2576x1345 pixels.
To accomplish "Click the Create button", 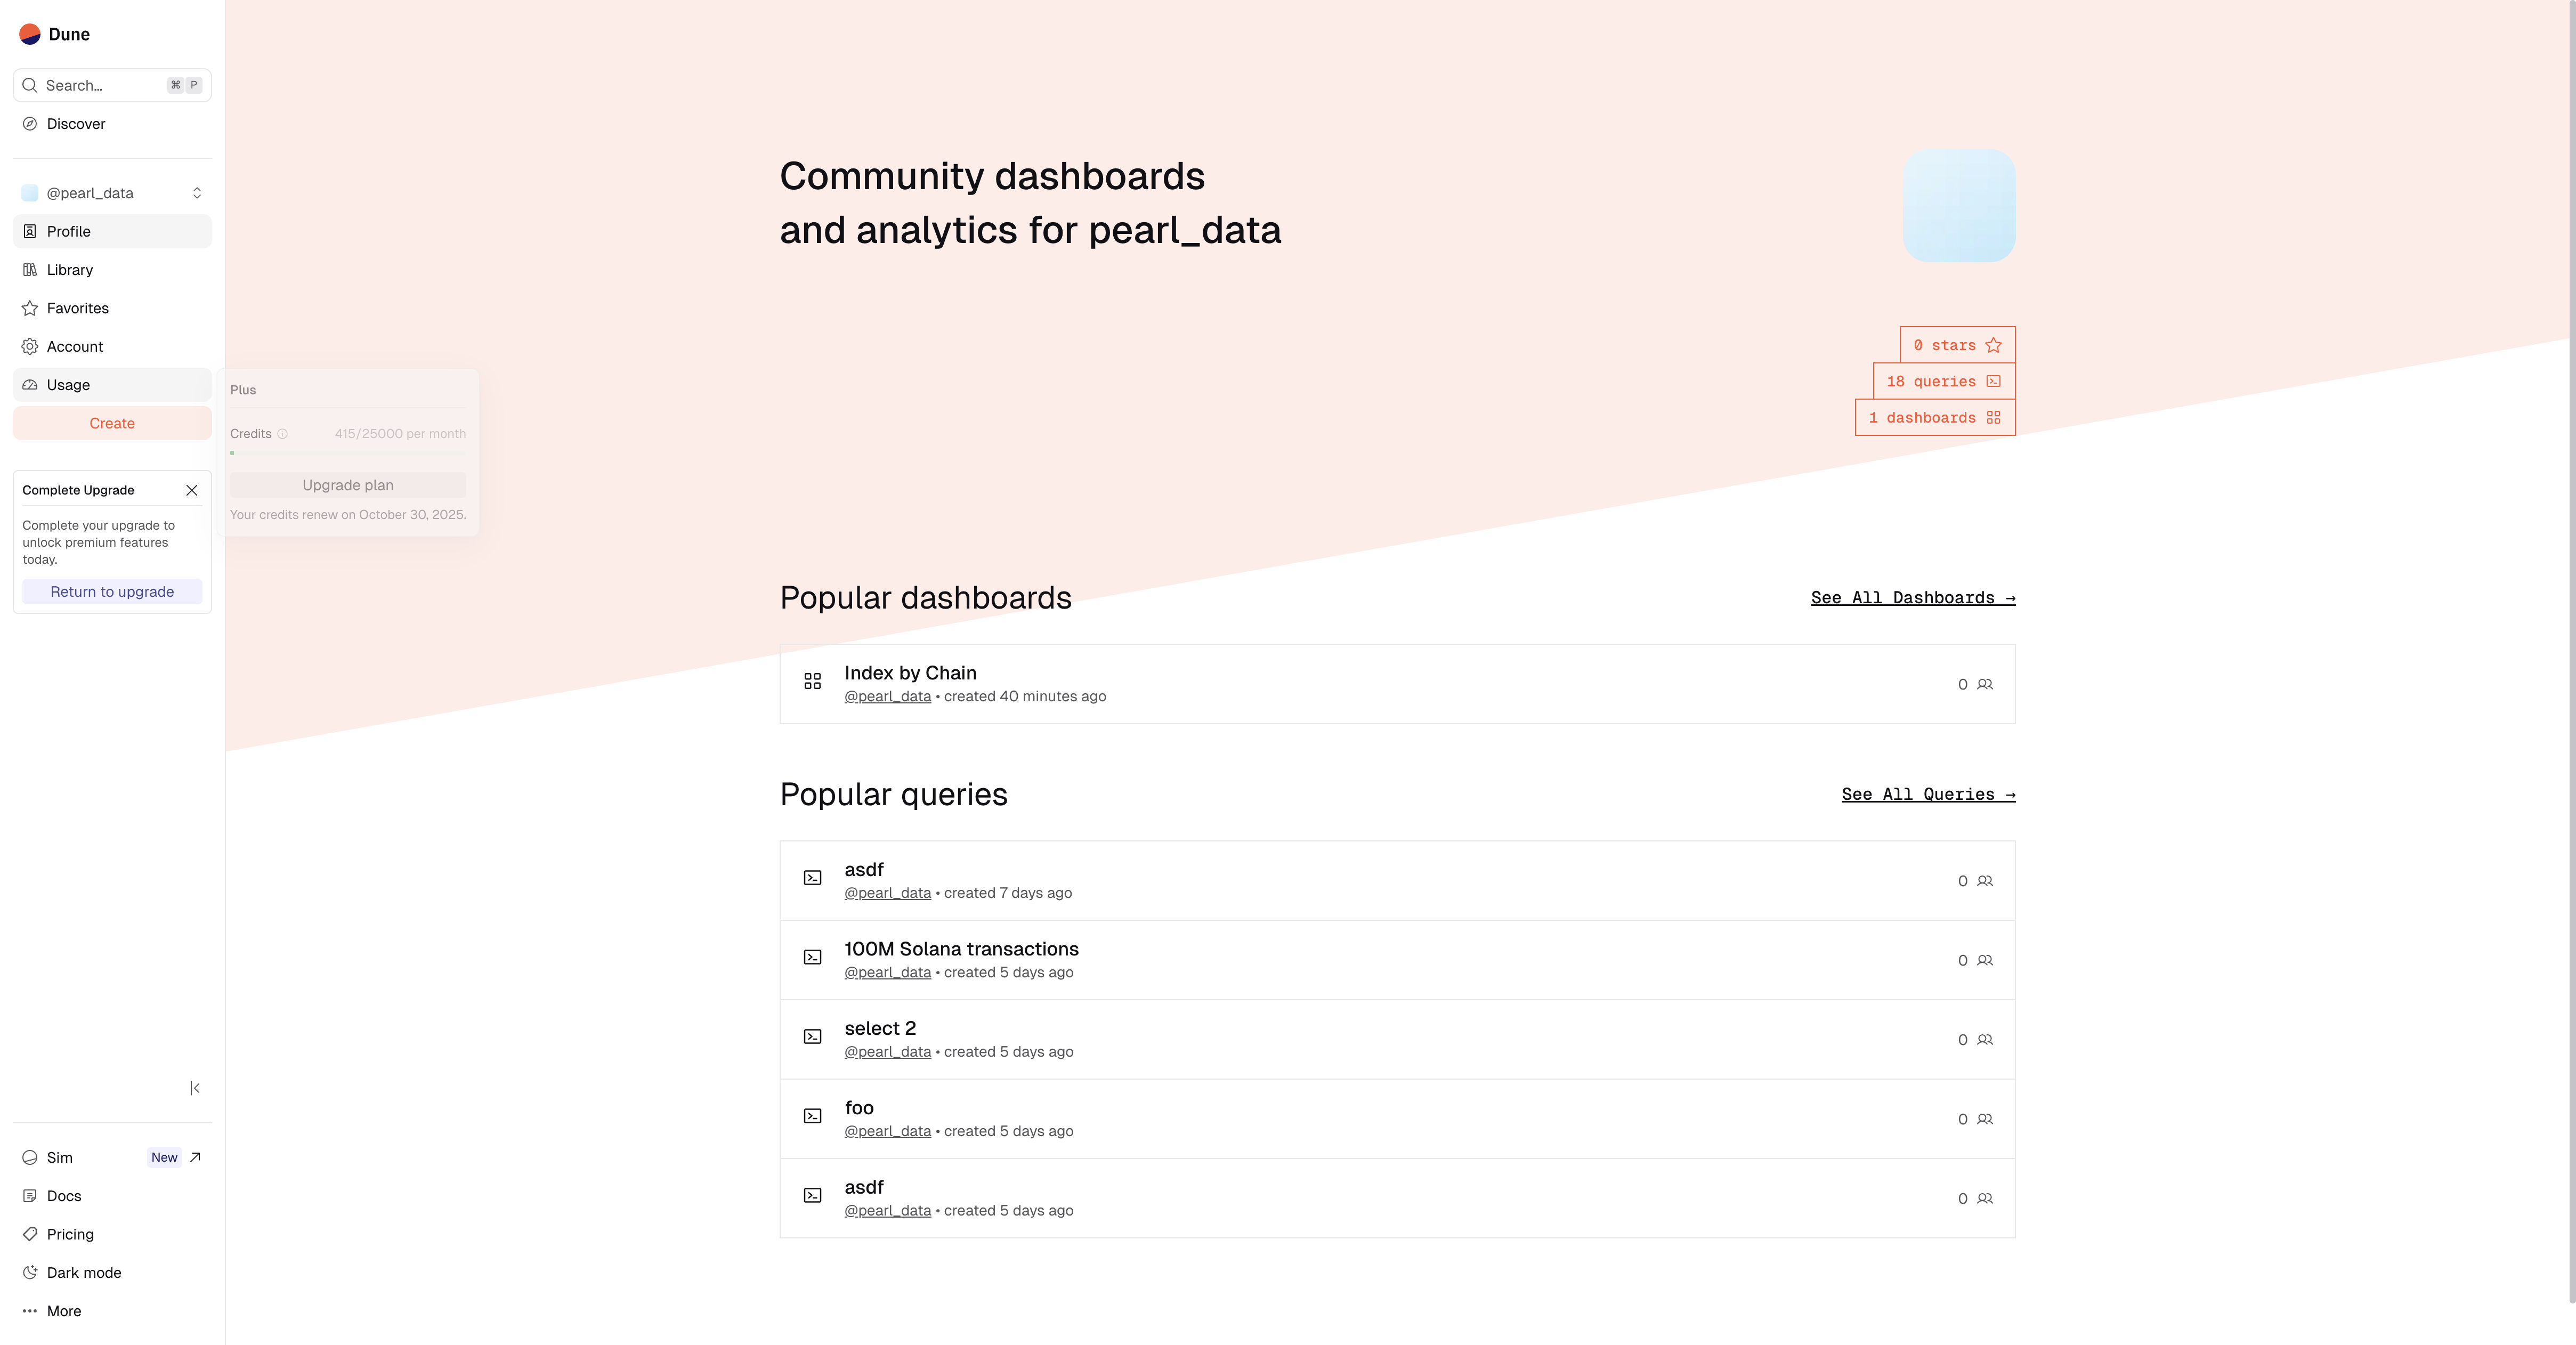I will coord(112,423).
